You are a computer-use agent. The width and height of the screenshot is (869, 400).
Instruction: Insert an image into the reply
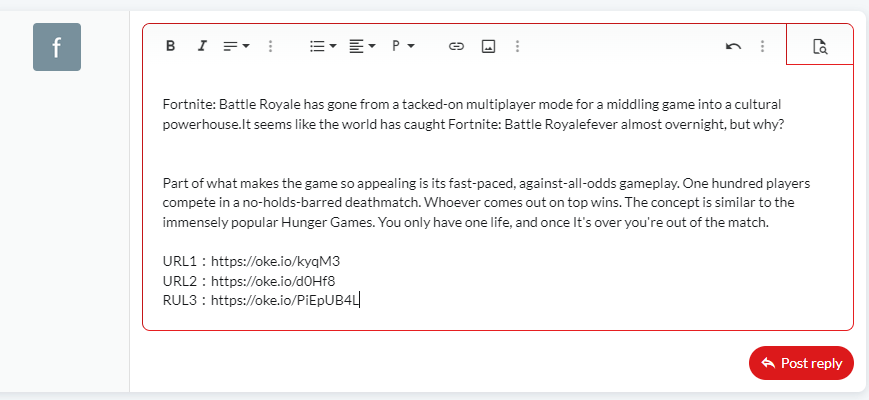pos(488,46)
